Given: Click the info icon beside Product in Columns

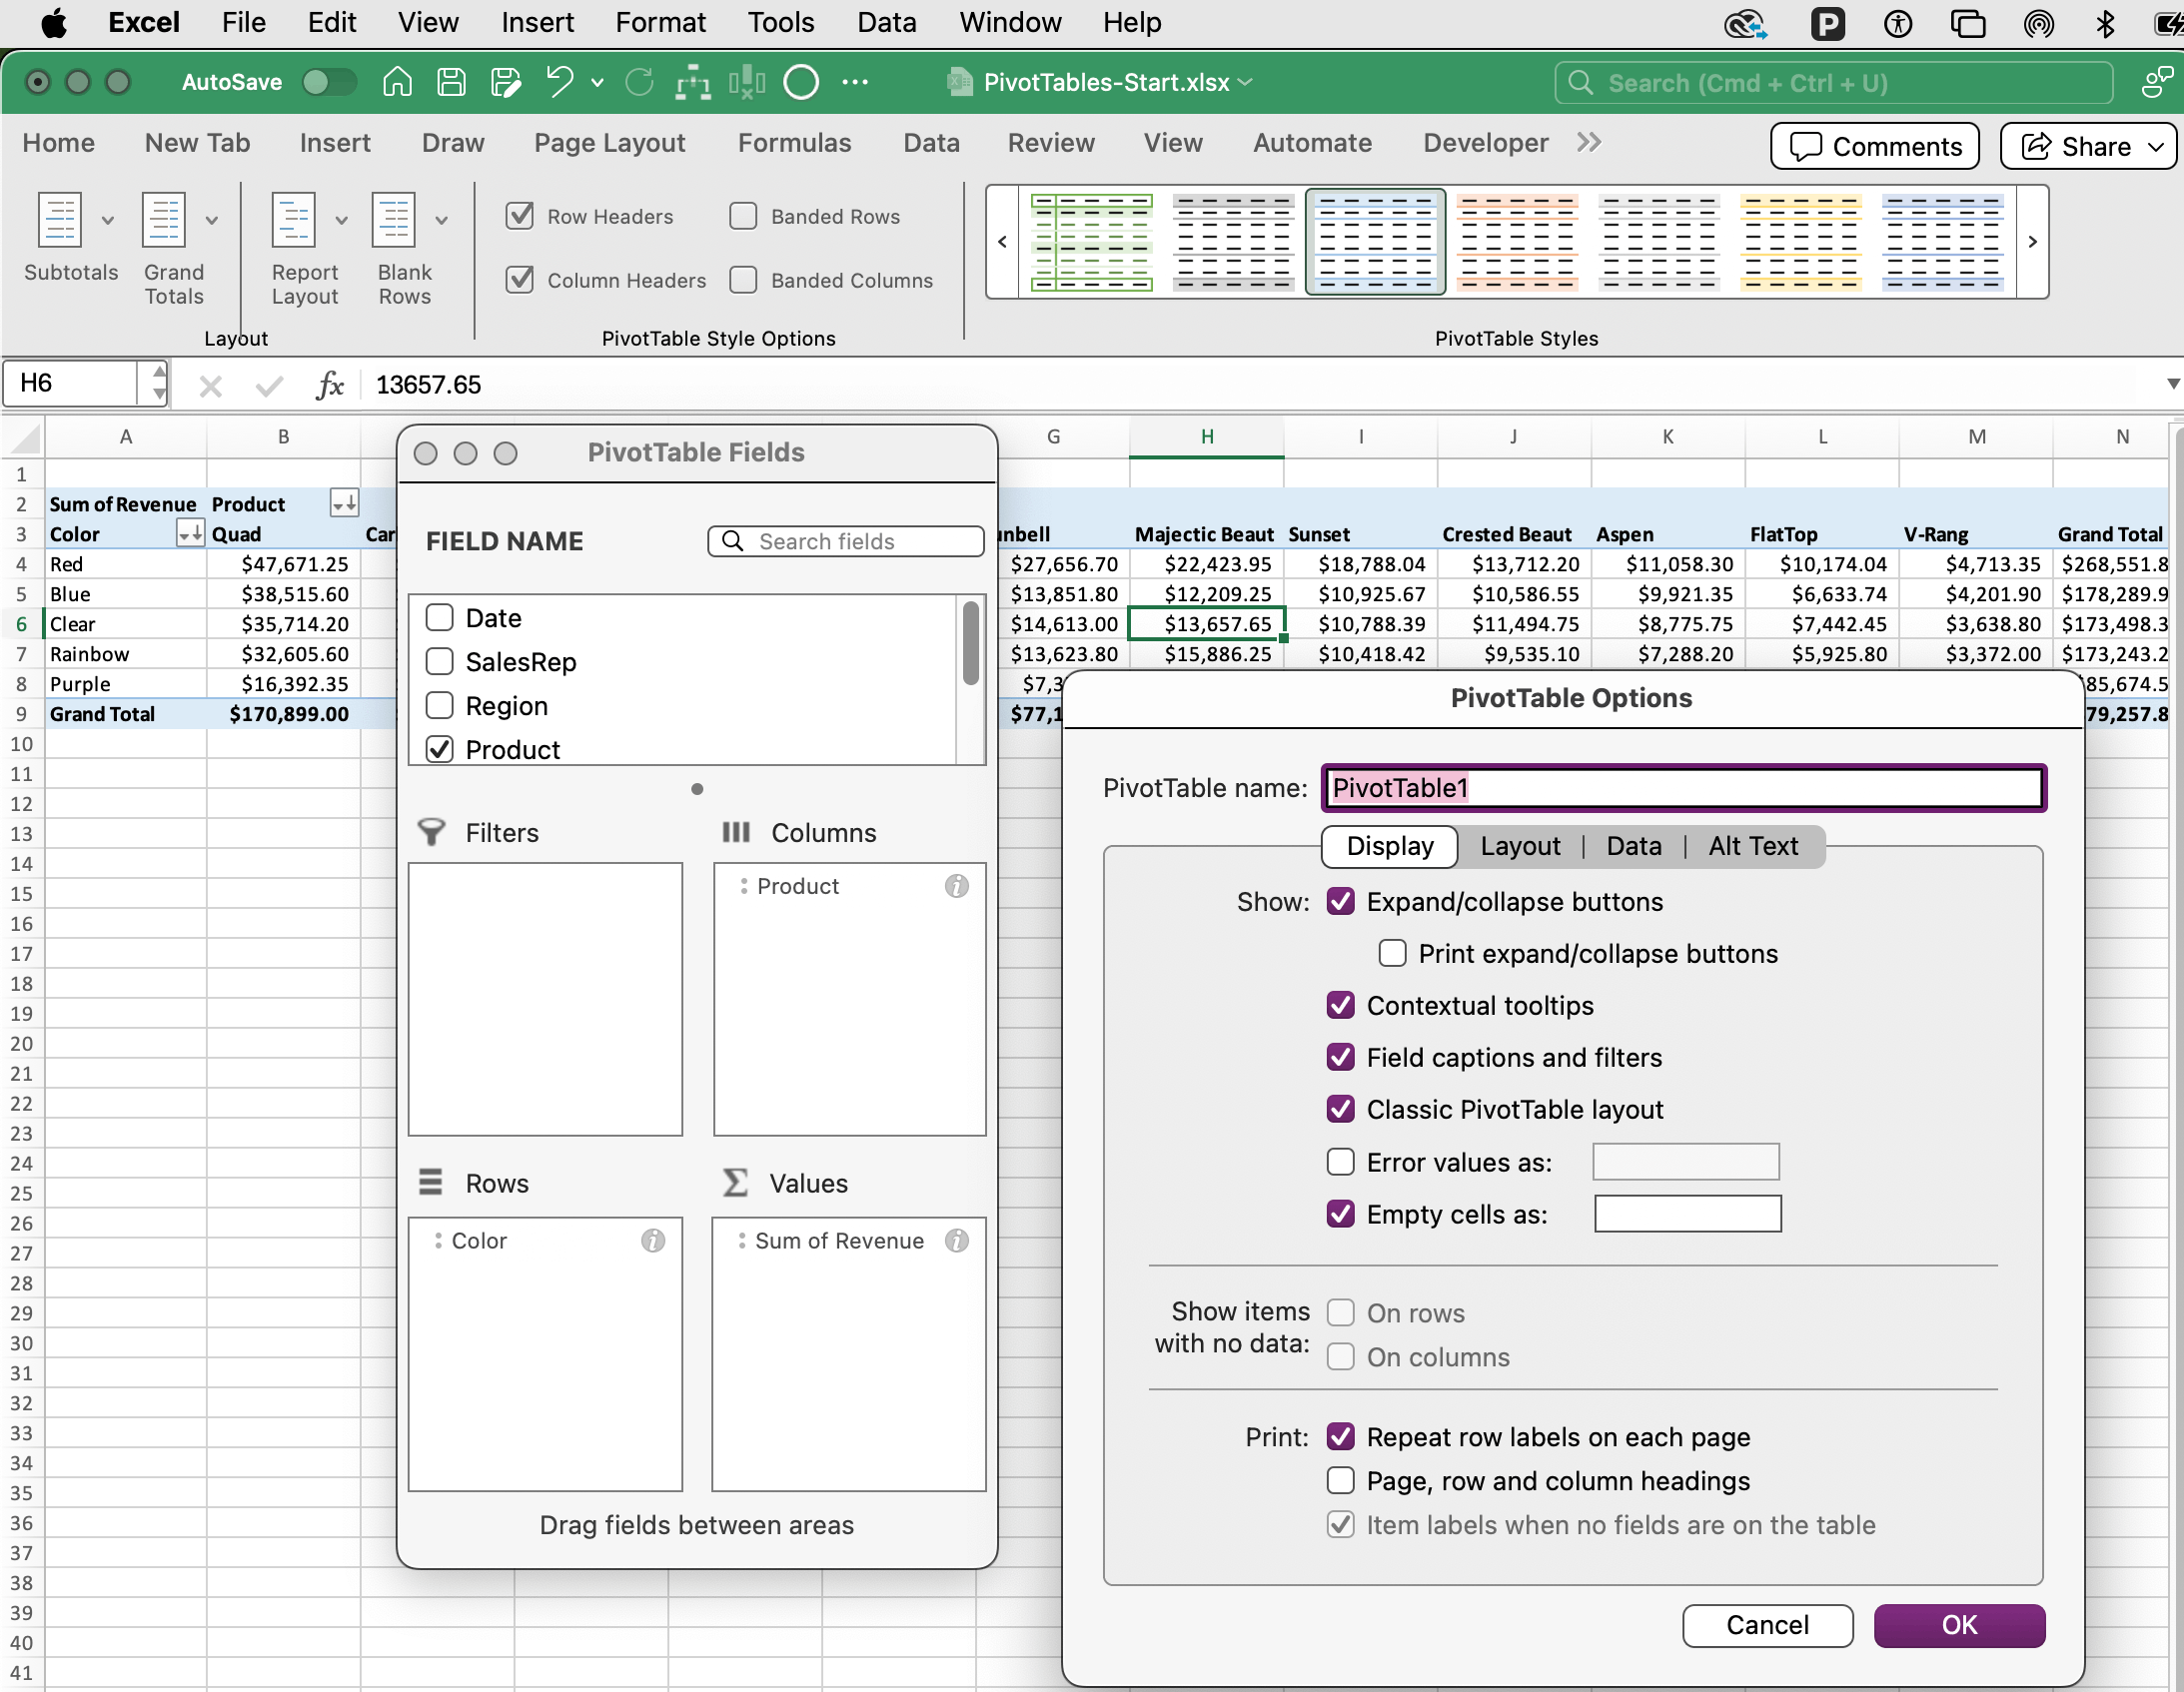Looking at the screenshot, I should click(x=957, y=887).
